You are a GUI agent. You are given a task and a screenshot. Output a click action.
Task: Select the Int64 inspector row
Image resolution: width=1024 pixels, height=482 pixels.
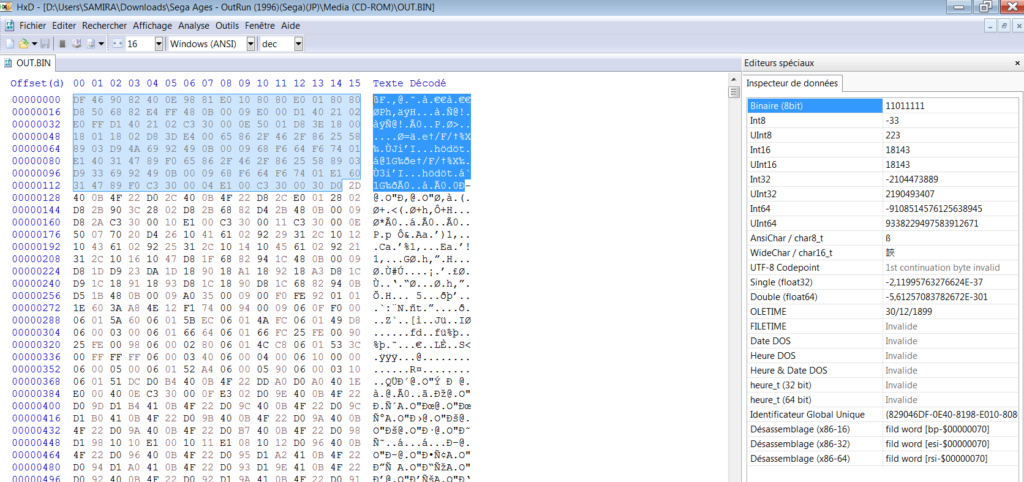coord(884,208)
